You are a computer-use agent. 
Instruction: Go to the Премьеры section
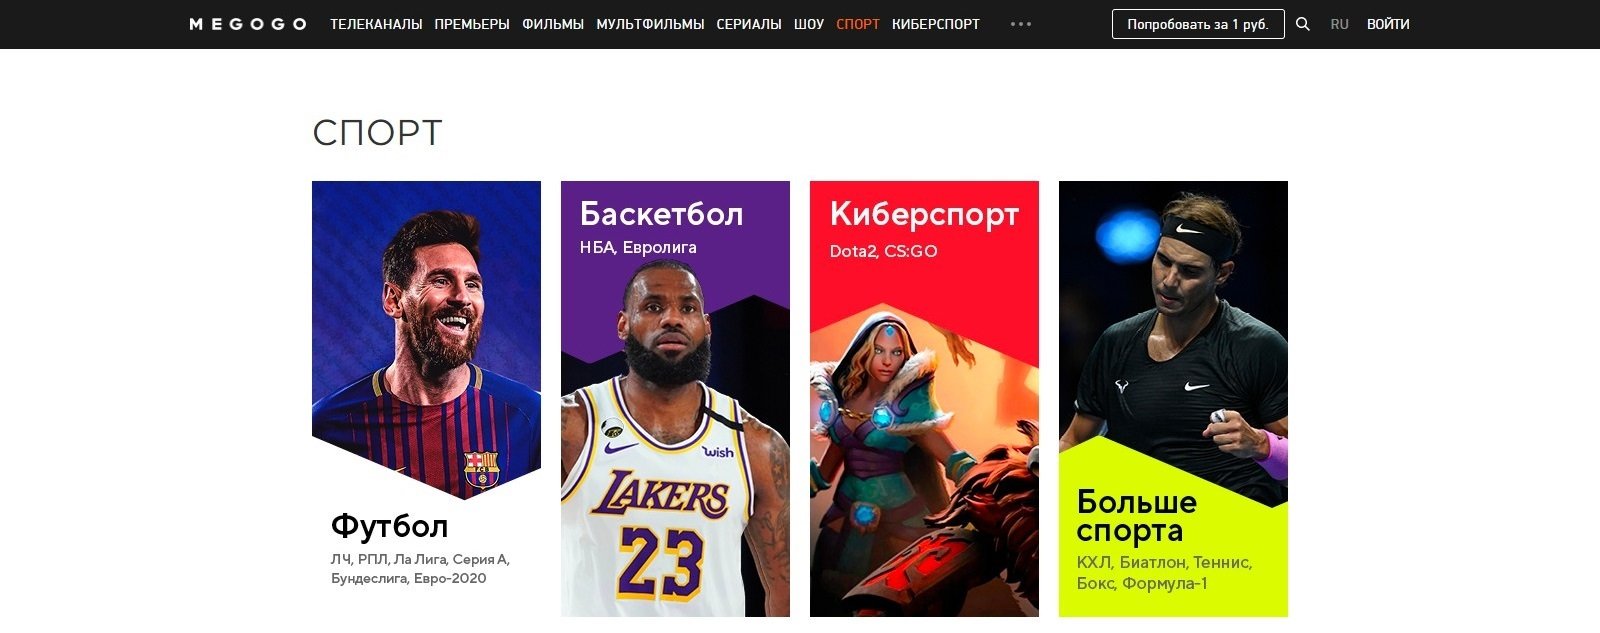coord(472,24)
